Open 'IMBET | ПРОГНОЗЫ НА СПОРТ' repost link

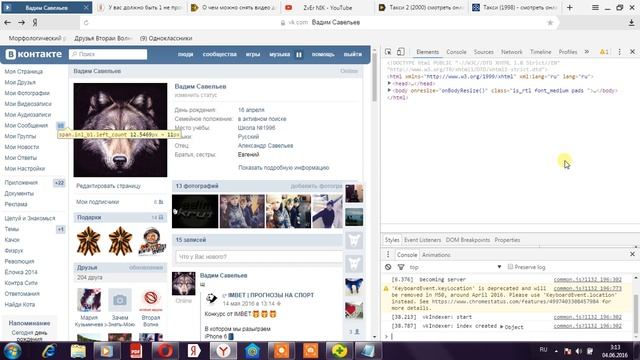[271, 295]
